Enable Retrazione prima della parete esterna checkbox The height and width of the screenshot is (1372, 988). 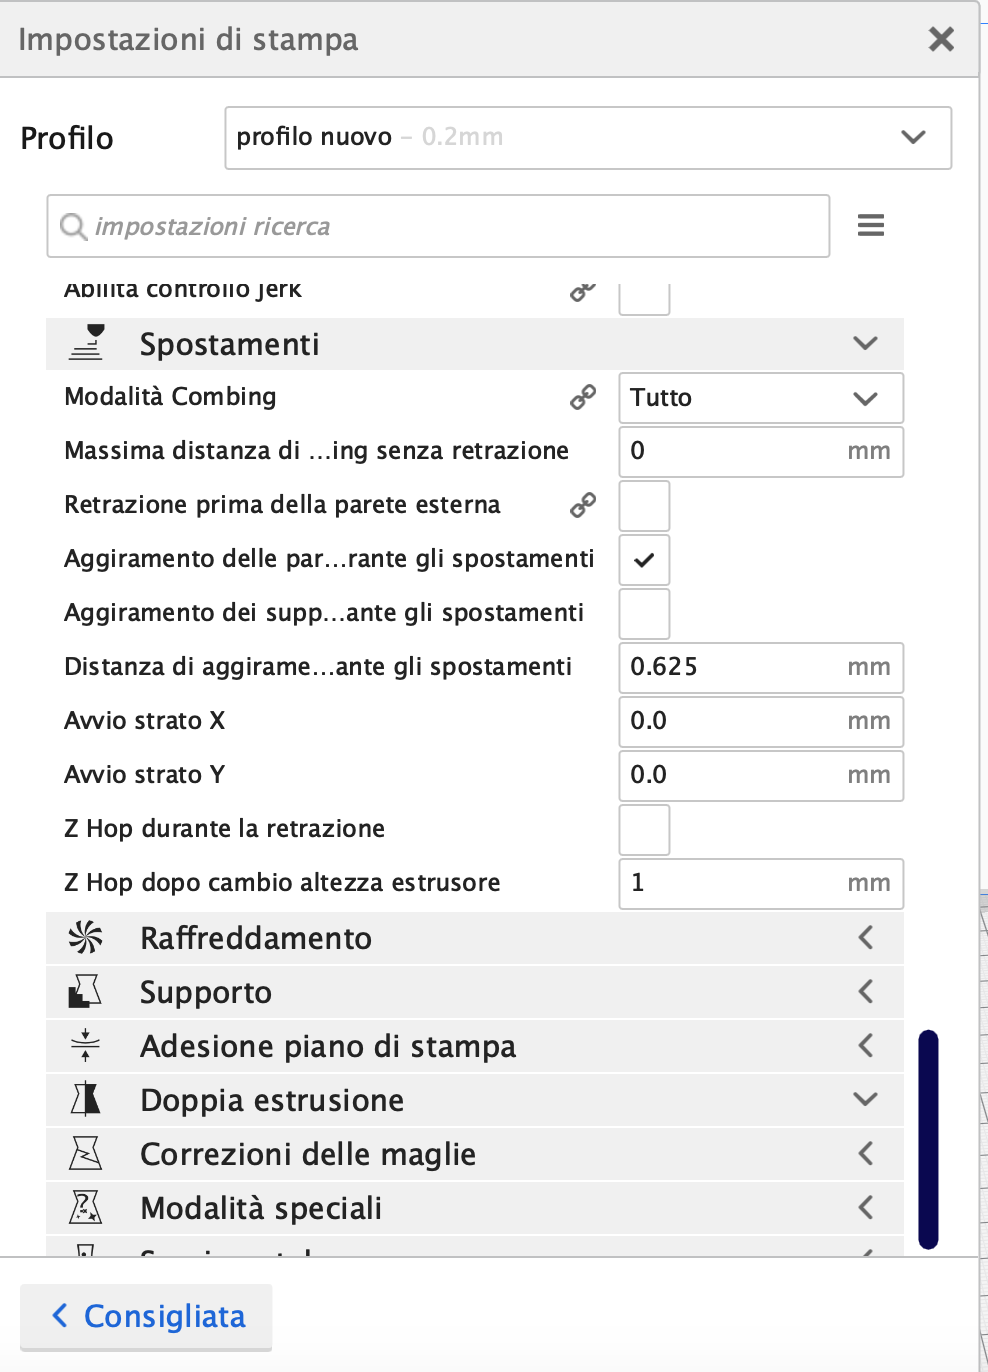tap(644, 506)
